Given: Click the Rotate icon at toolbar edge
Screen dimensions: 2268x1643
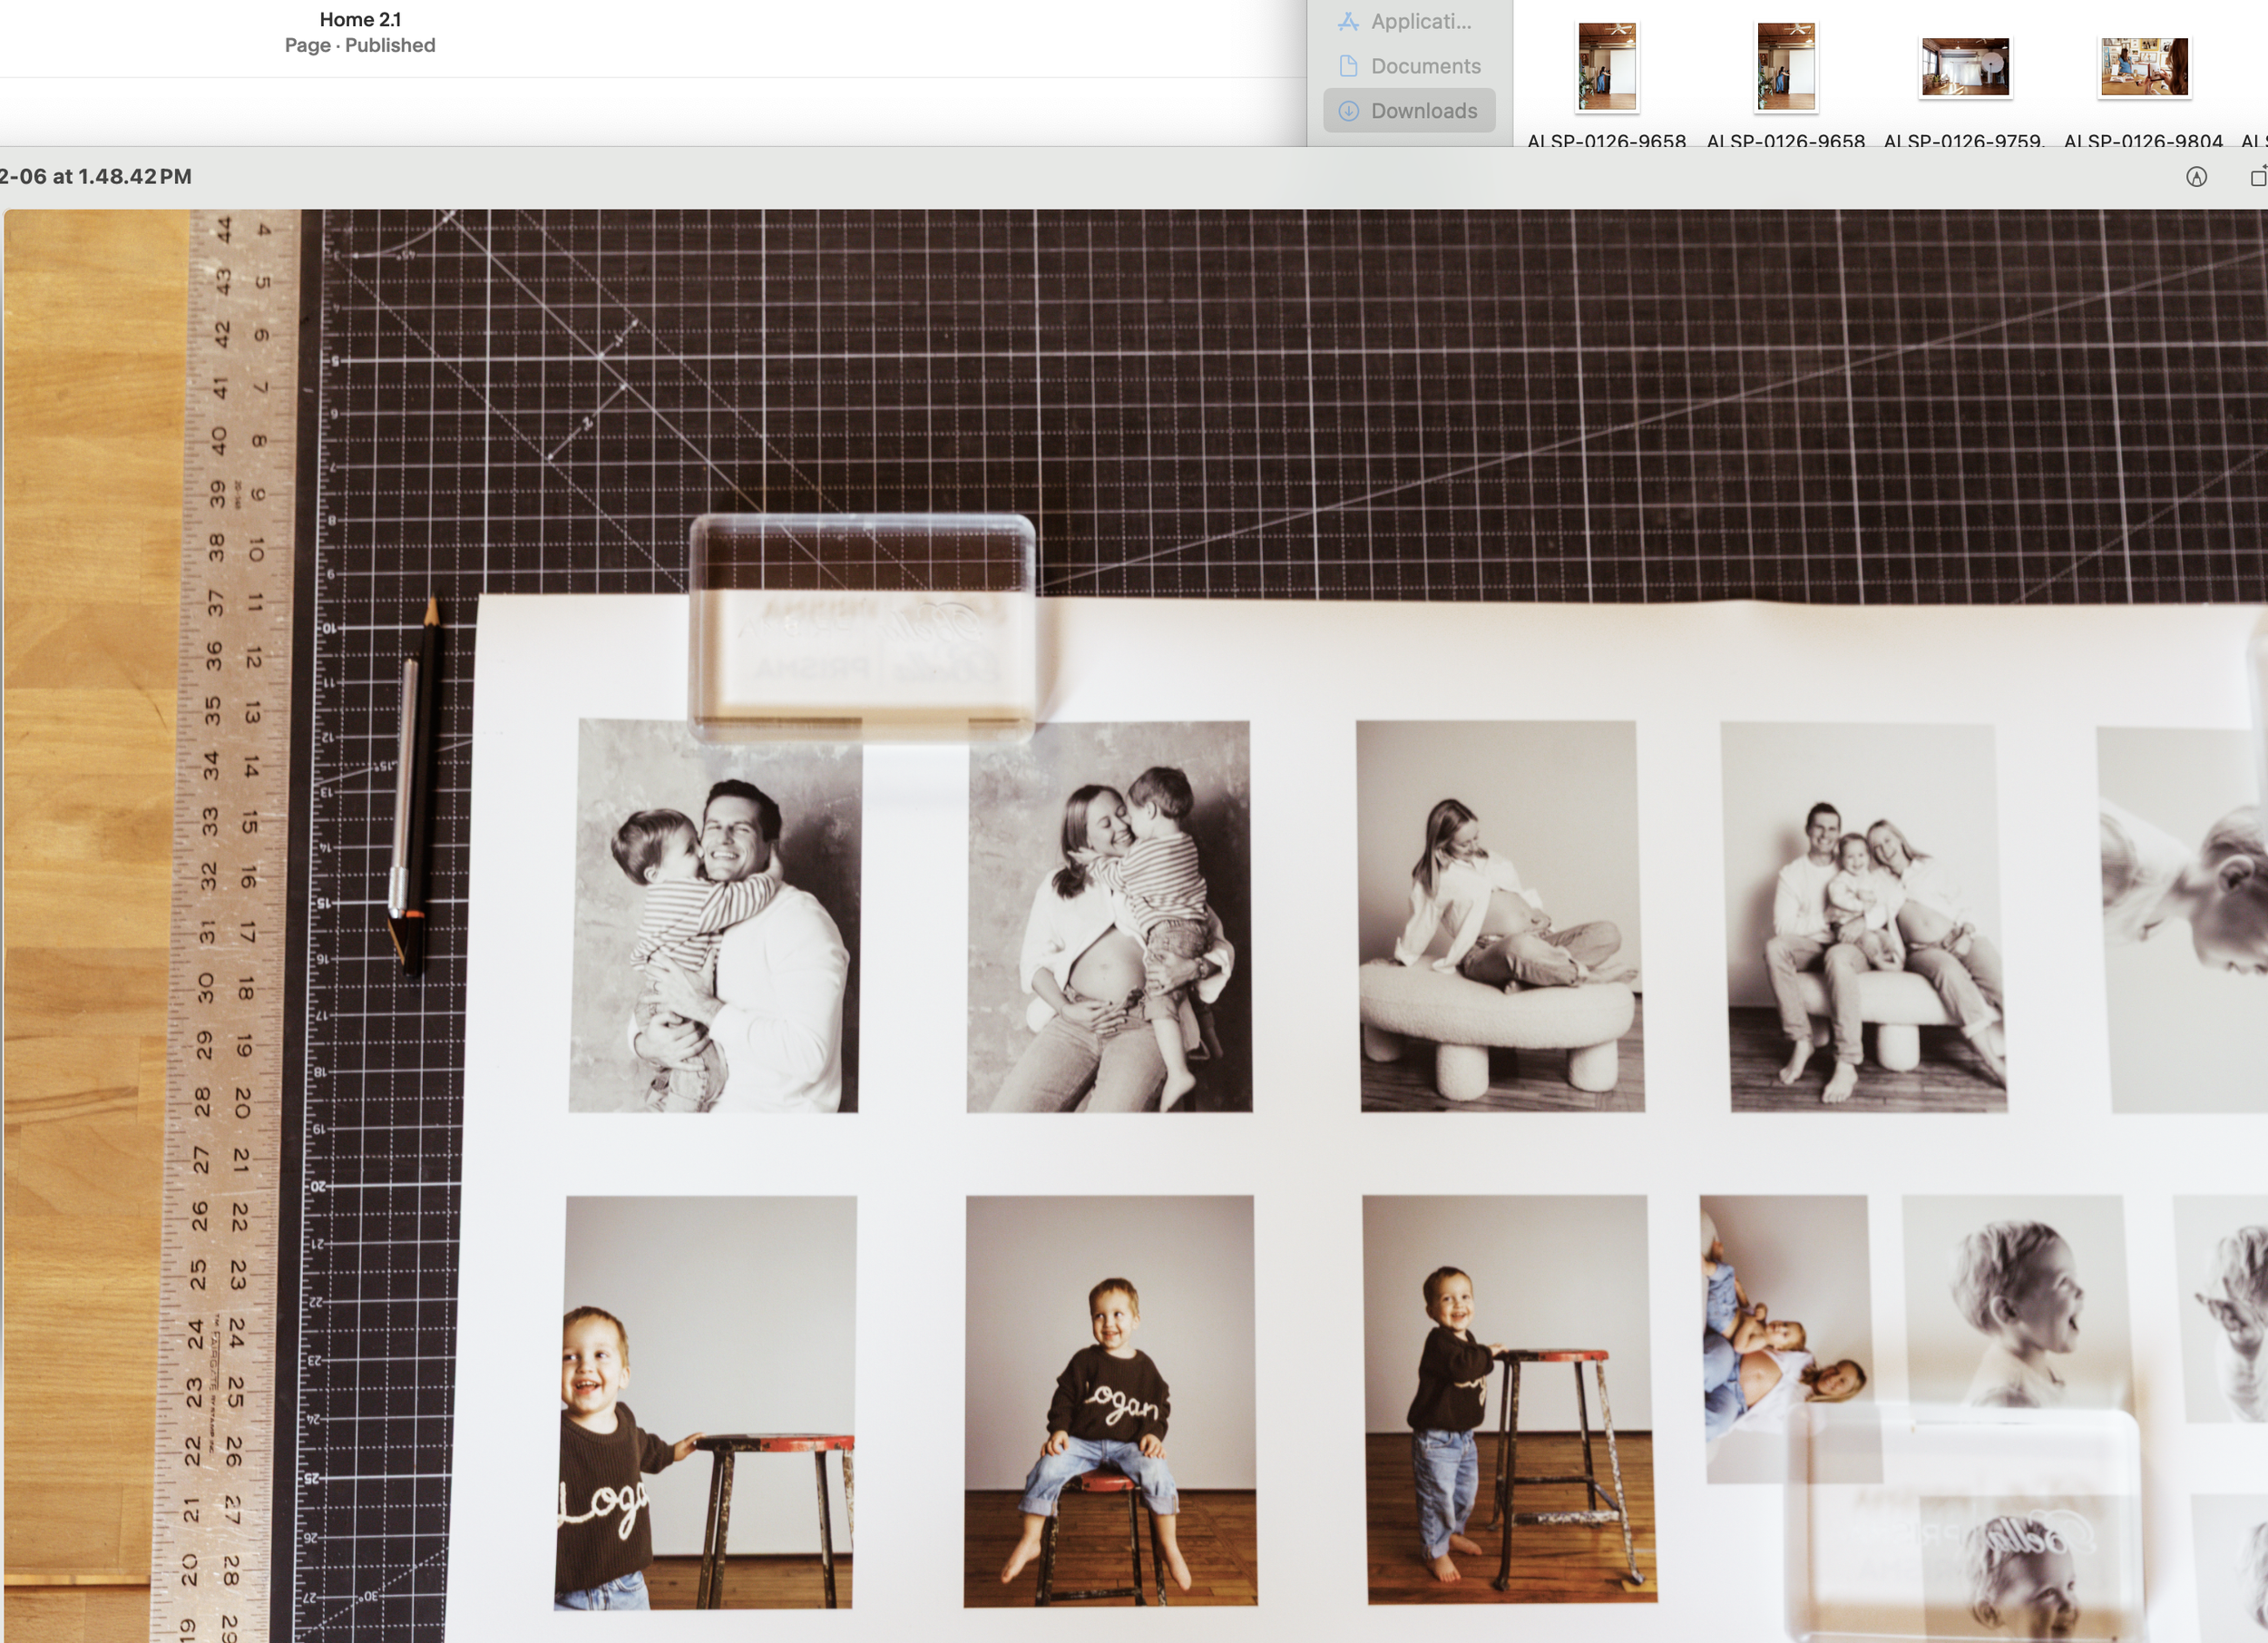Looking at the screenshot, I should pyautogui.click(x=2258, y=177).
